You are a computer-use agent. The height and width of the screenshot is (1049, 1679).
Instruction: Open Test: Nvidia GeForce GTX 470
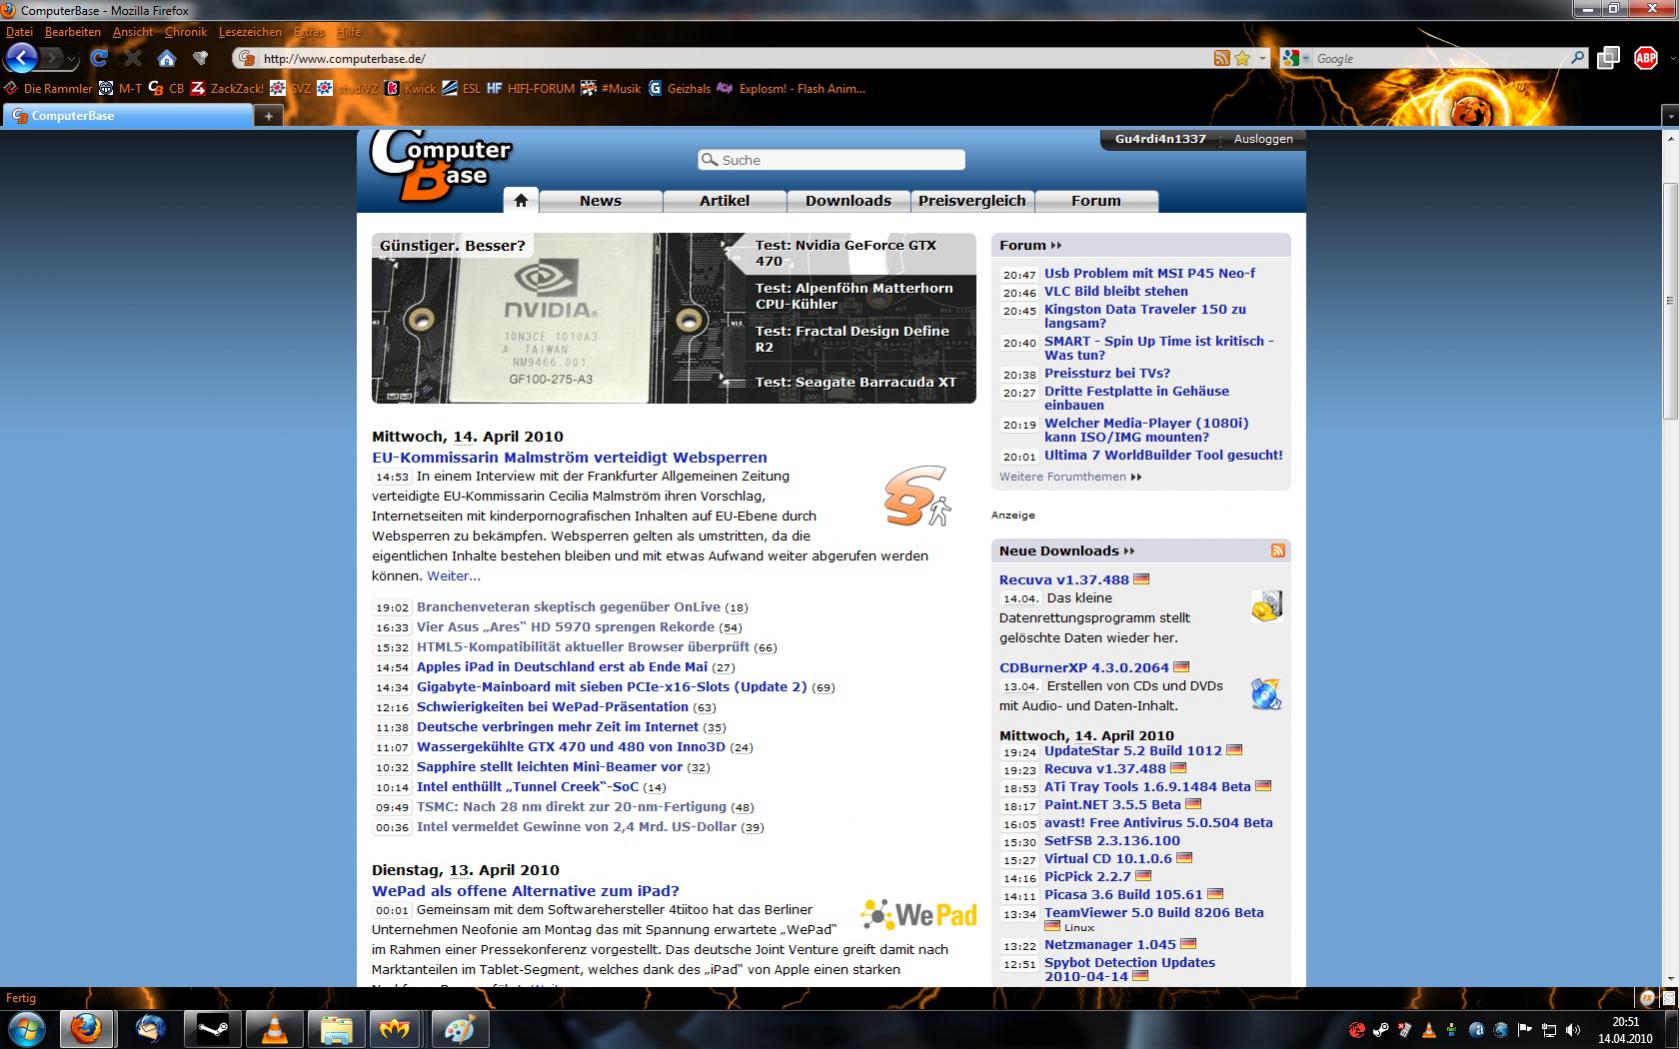(846, 253)
